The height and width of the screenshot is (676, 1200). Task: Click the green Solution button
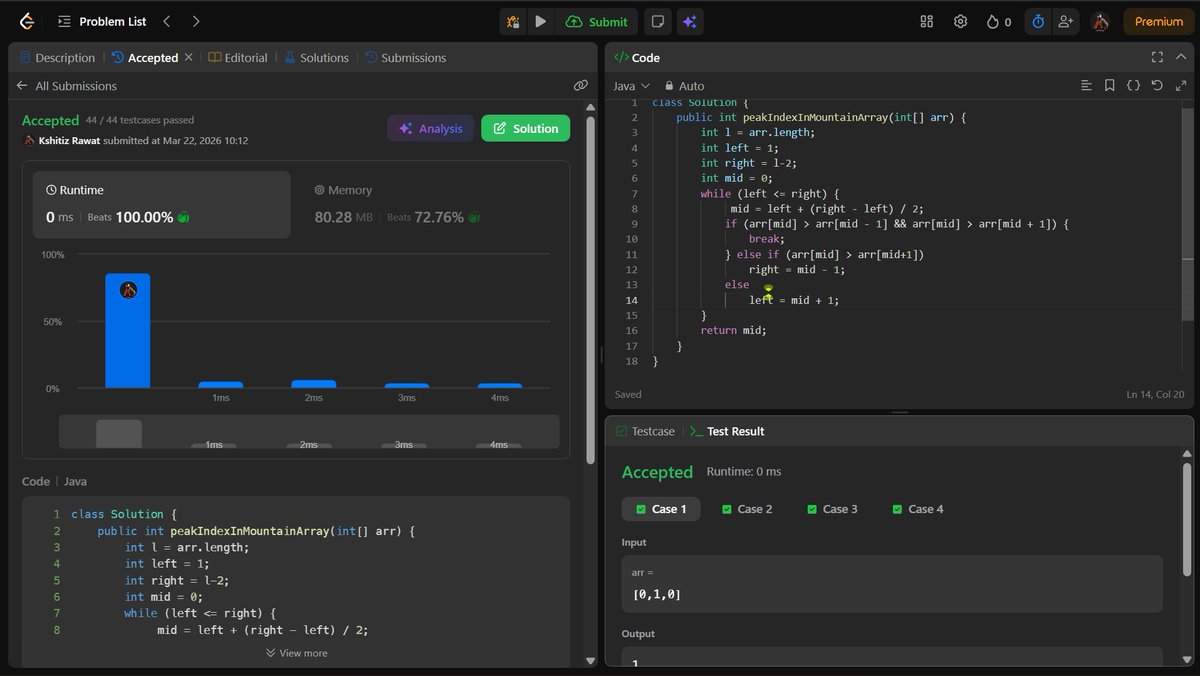tap(526, 128)
